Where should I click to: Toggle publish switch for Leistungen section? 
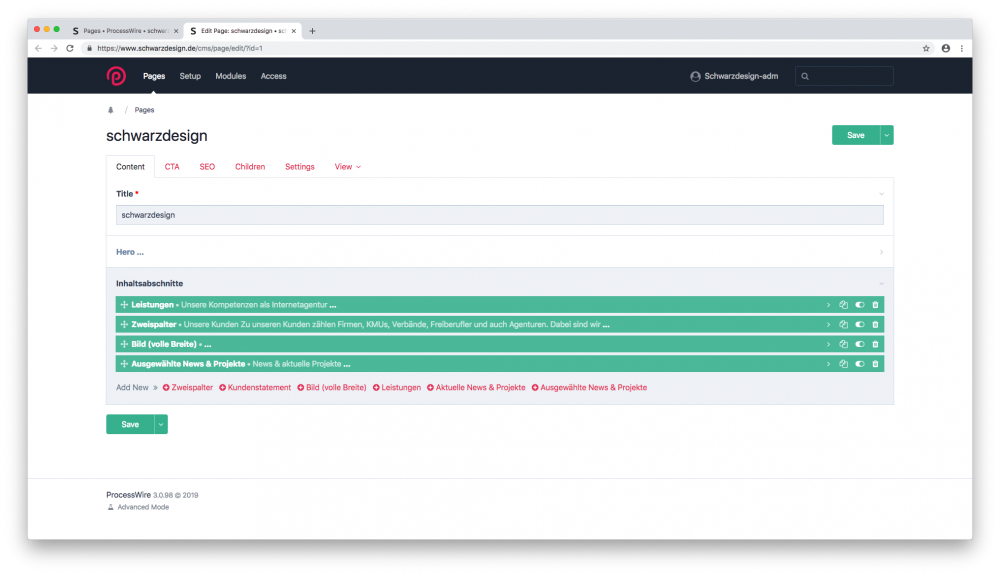859,305
